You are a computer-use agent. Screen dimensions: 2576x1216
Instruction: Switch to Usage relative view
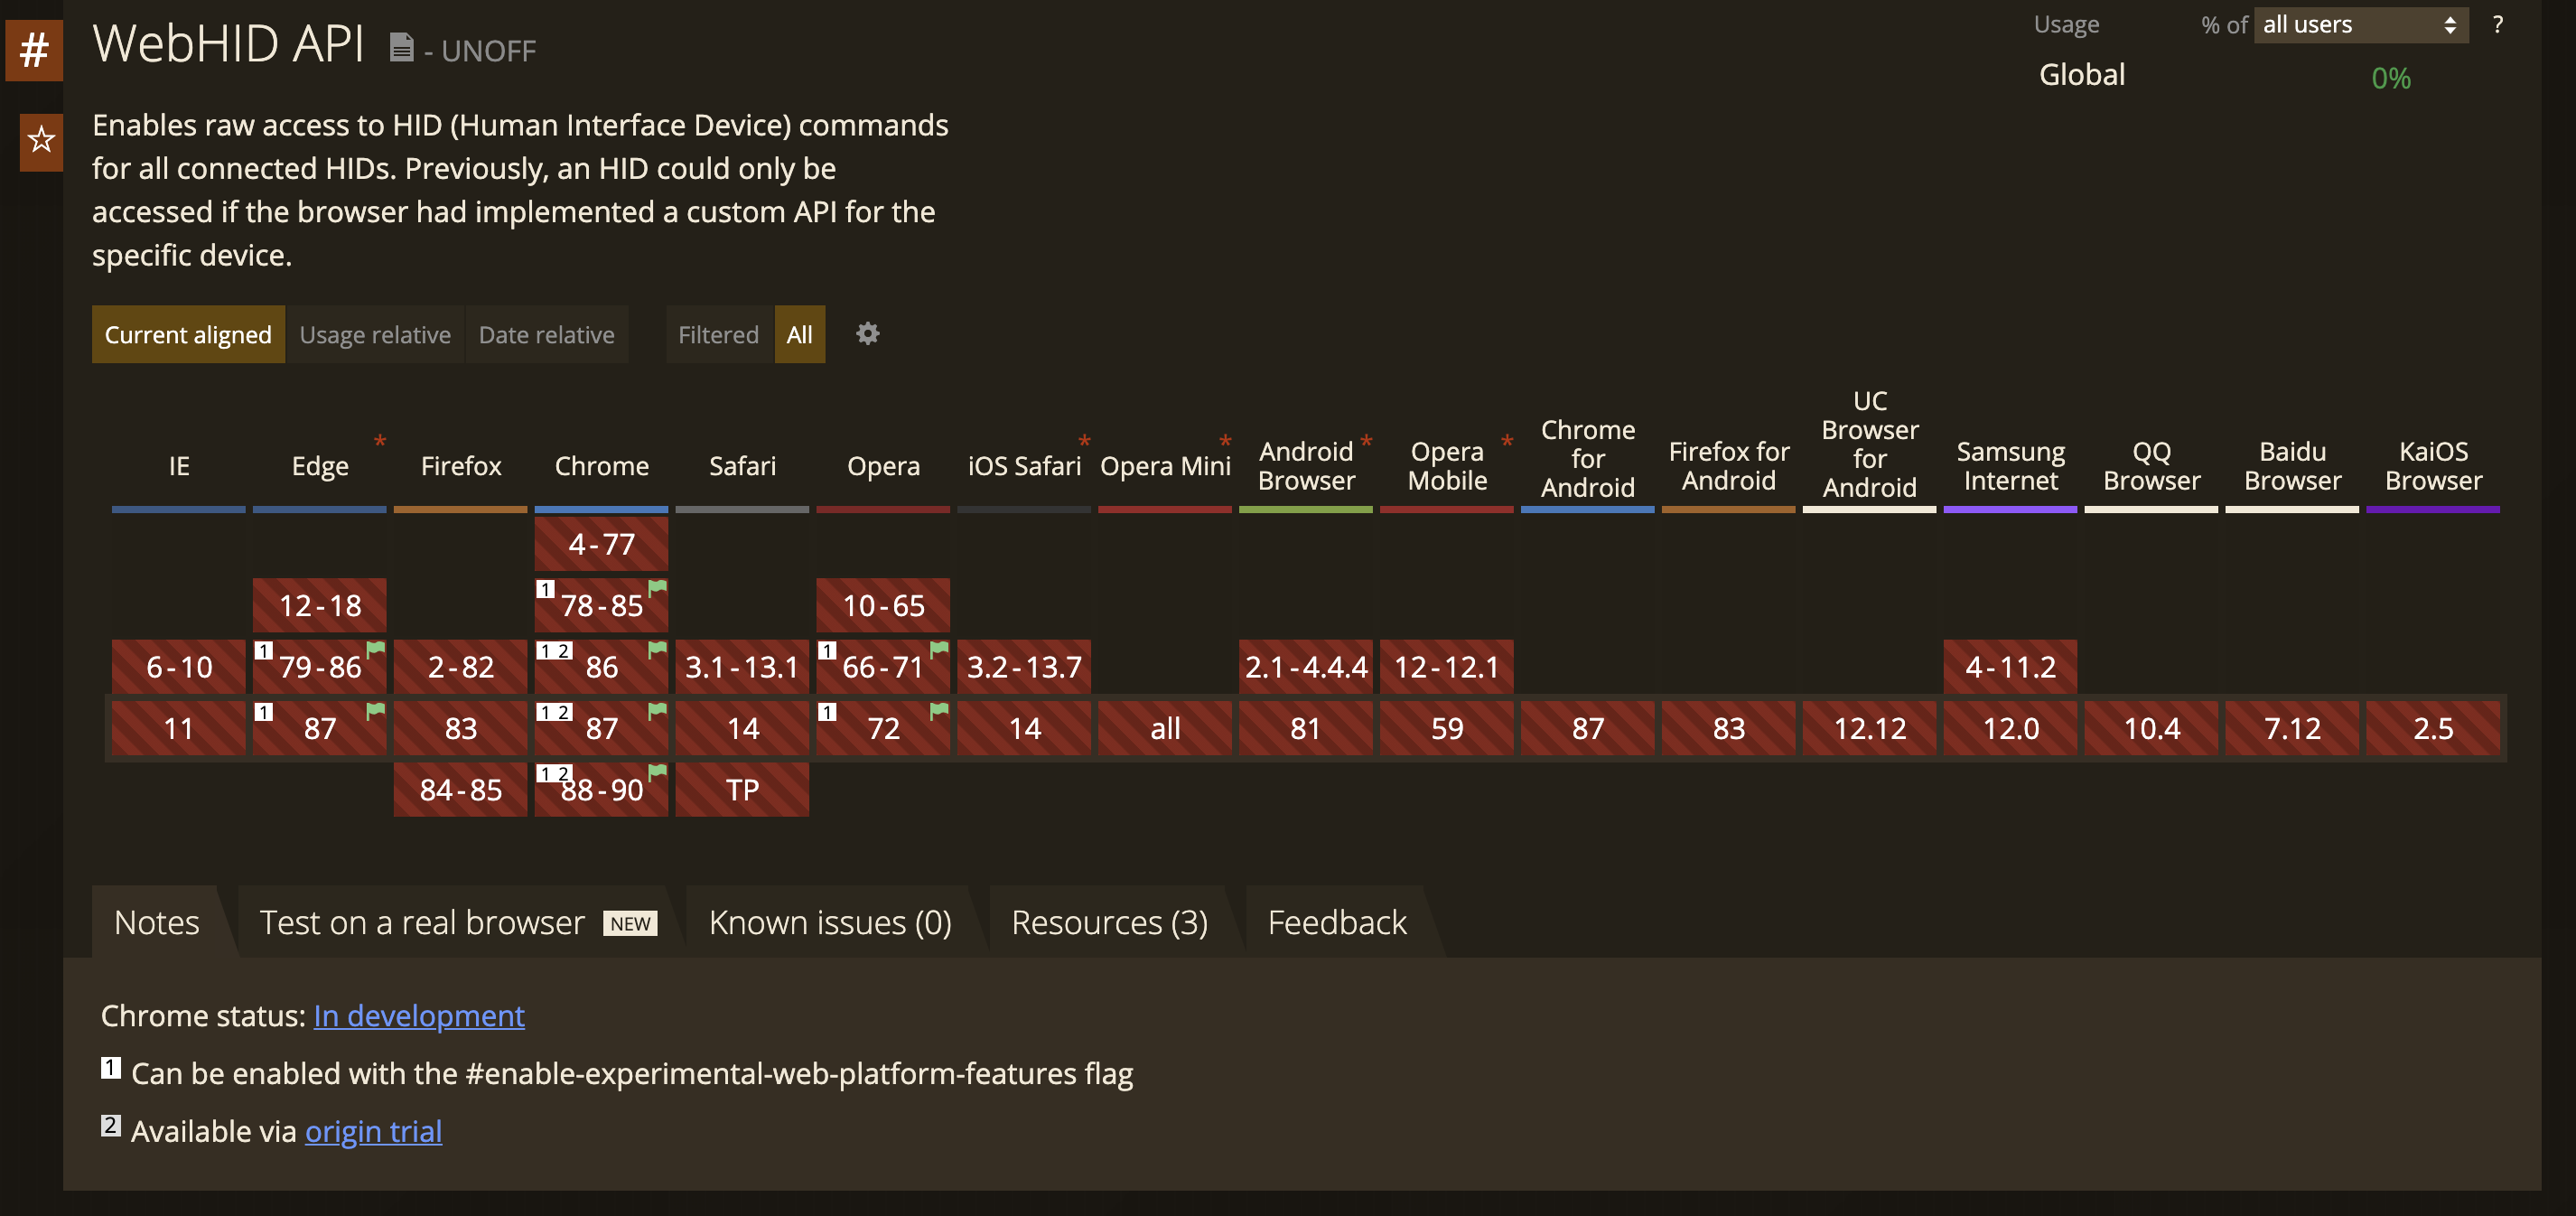pos(375,335)
